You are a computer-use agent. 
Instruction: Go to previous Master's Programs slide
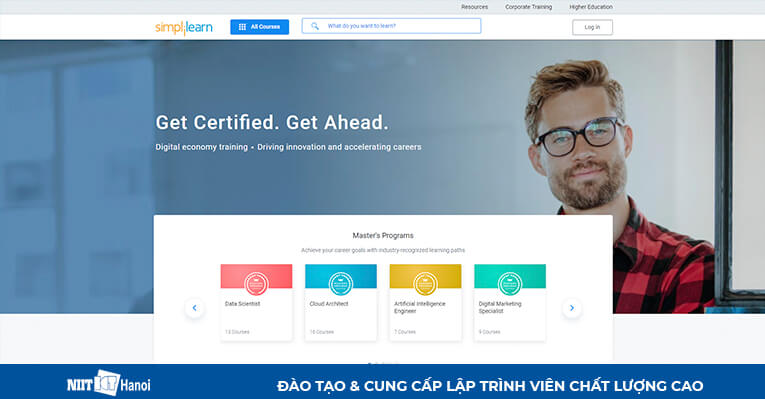click(x=194, y=308)
